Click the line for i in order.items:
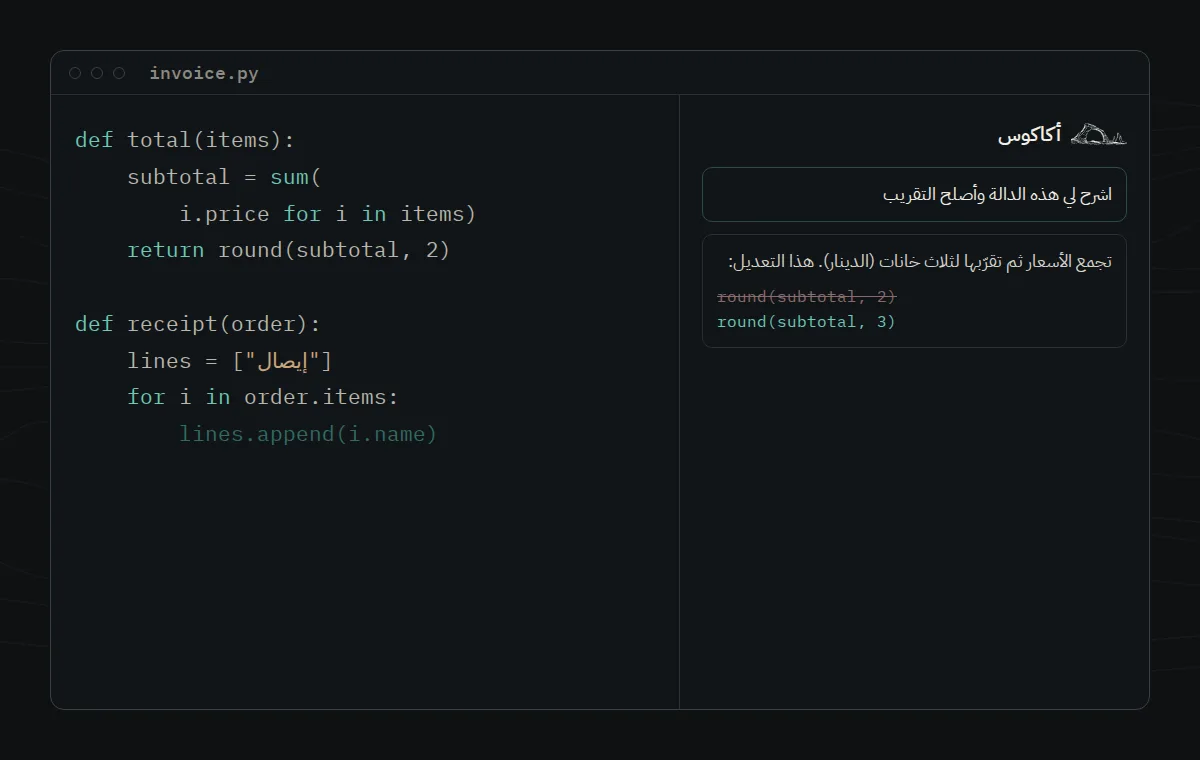This screenshot has height=760, width=1200. (x=263, y=397)
